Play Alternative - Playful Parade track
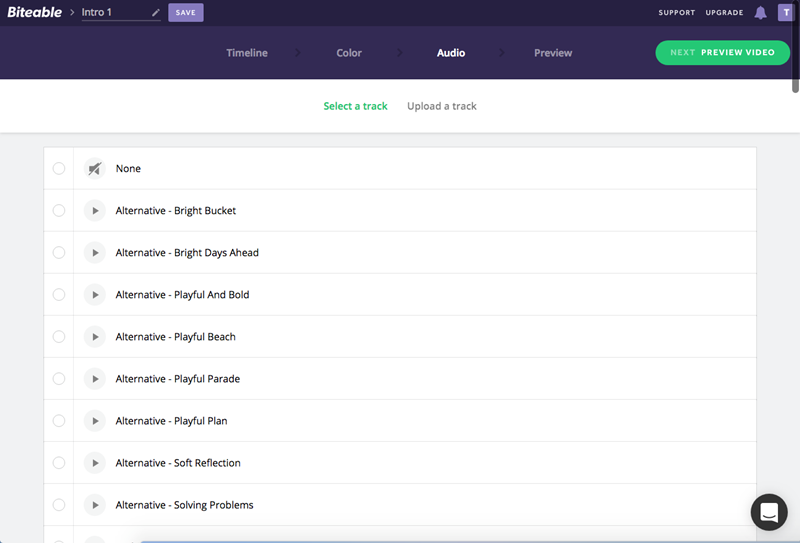Viewport: 800px width, 543px height. click(94, 379)
